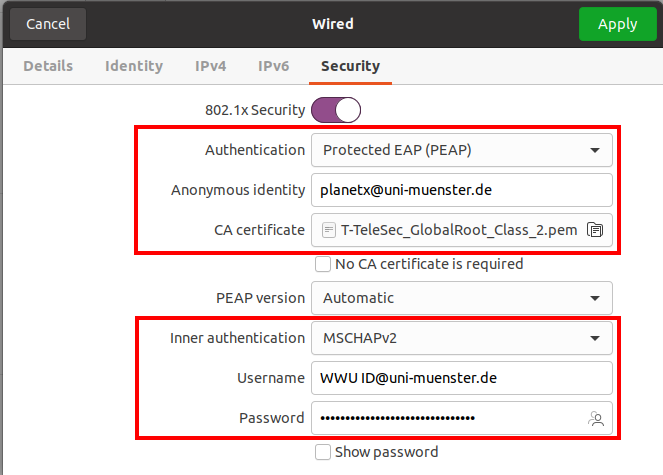Click the certificate document icon in CA field
Viewport: 663px width, 475px height.
point(329,230)
